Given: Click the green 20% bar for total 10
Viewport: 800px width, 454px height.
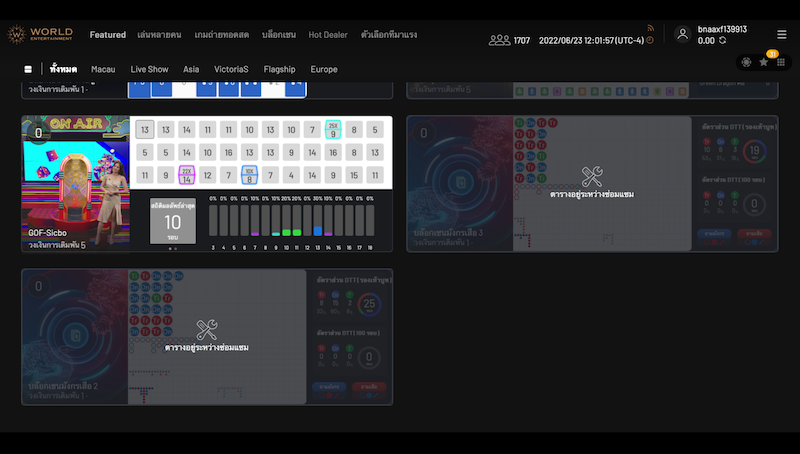Looking at the screenshot, I should point(286,232).
